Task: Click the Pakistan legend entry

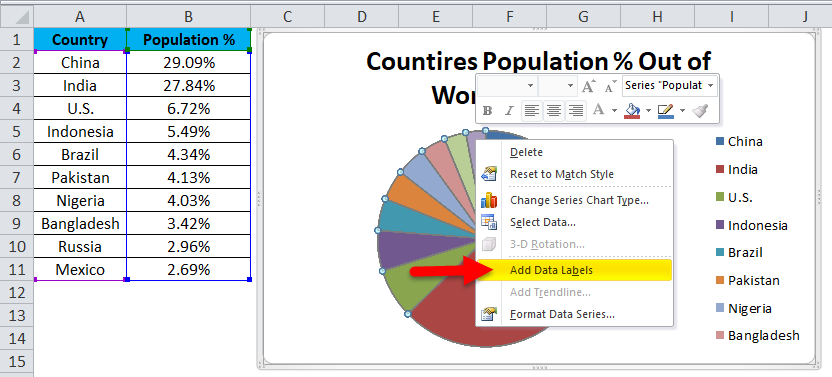Action: pos(747,280)
